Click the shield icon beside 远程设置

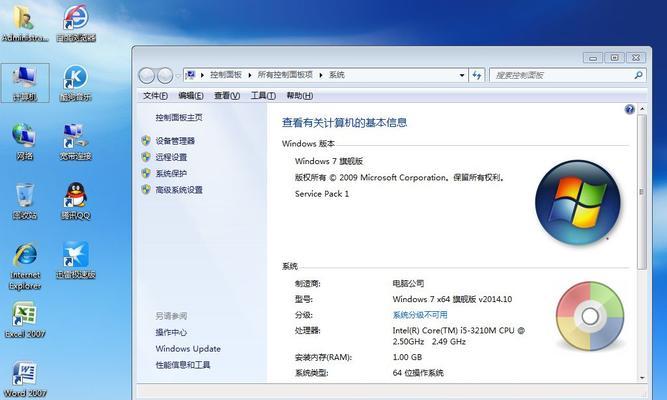click(146, 157)
